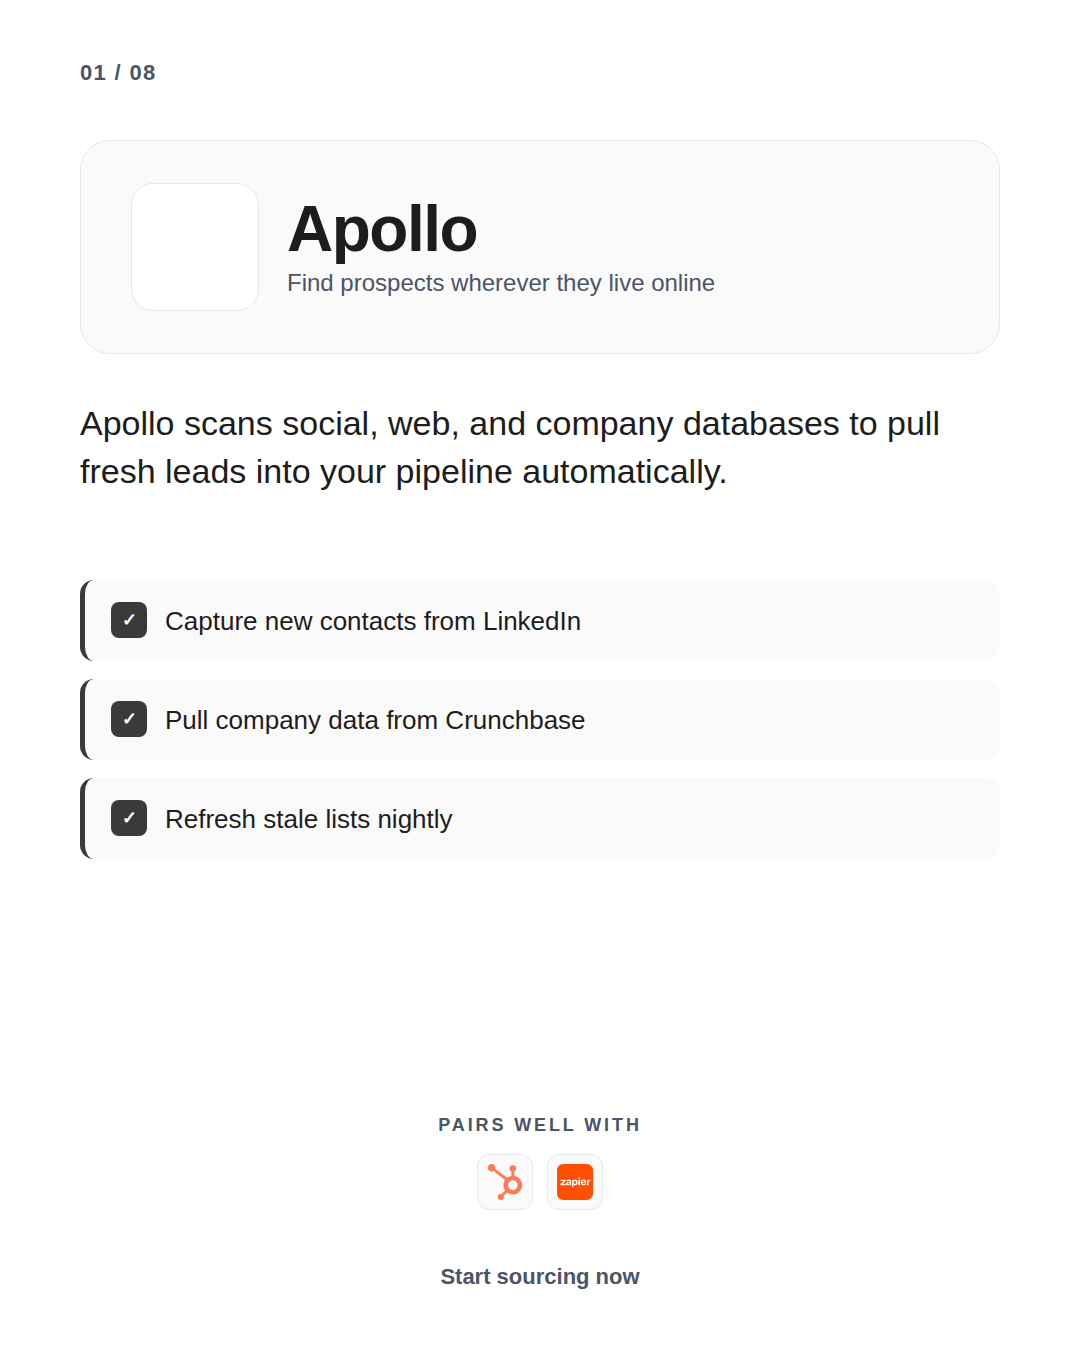Click the blank Apollo logo tile
This screenshot has width=1080, height=1350.
click(195, 247)
